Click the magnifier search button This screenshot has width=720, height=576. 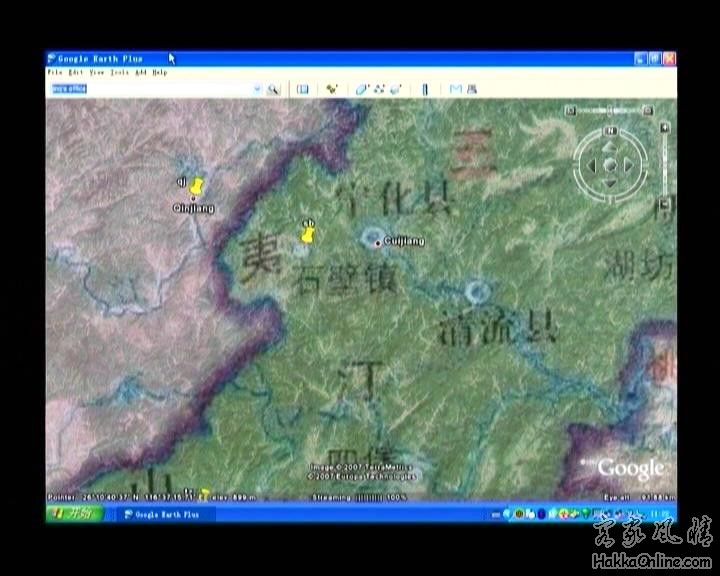pyautogui.click(x=273, y=89)
